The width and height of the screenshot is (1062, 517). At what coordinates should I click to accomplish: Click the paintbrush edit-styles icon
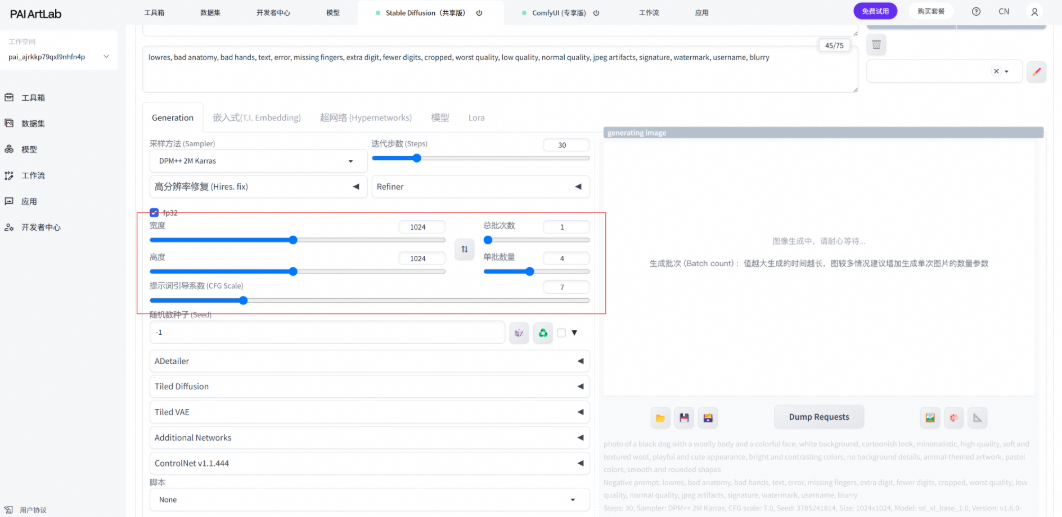pyautogui.click(x=1036, y=71)
